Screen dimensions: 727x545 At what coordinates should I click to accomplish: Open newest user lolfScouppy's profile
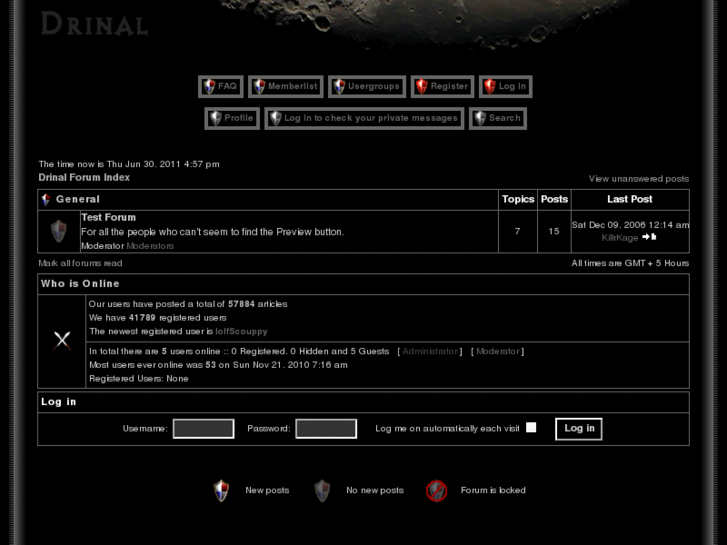click(x=241, y=332)
